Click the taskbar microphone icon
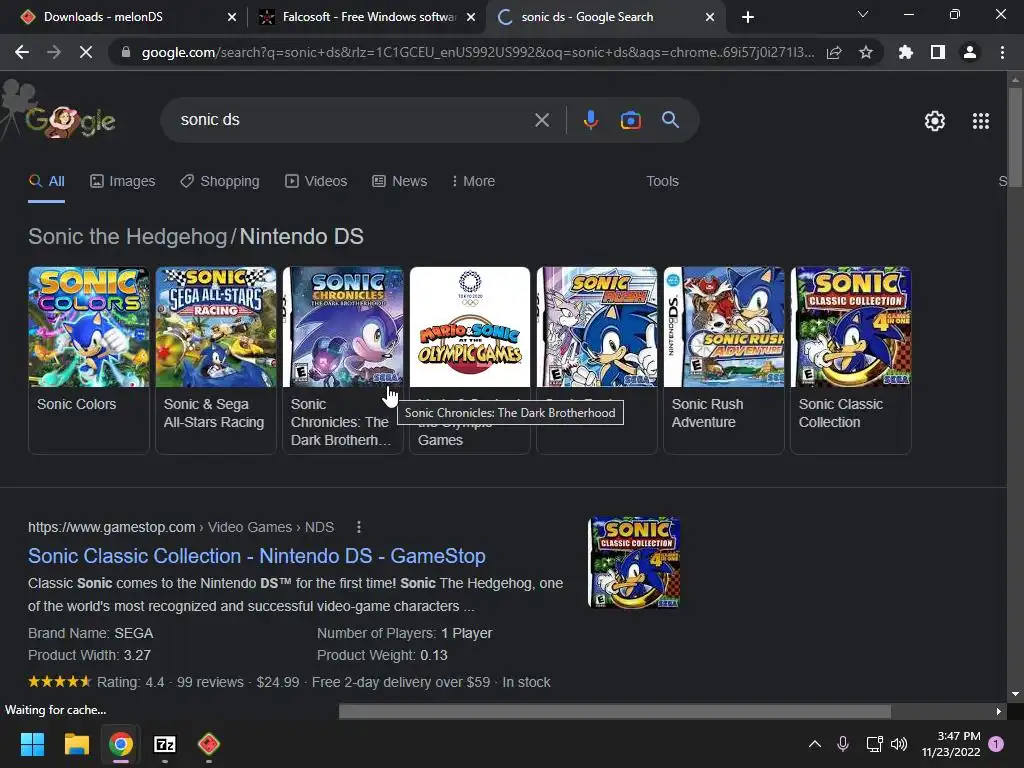Viewport: 1024px width, 768px height. click(x=843, y=744)
